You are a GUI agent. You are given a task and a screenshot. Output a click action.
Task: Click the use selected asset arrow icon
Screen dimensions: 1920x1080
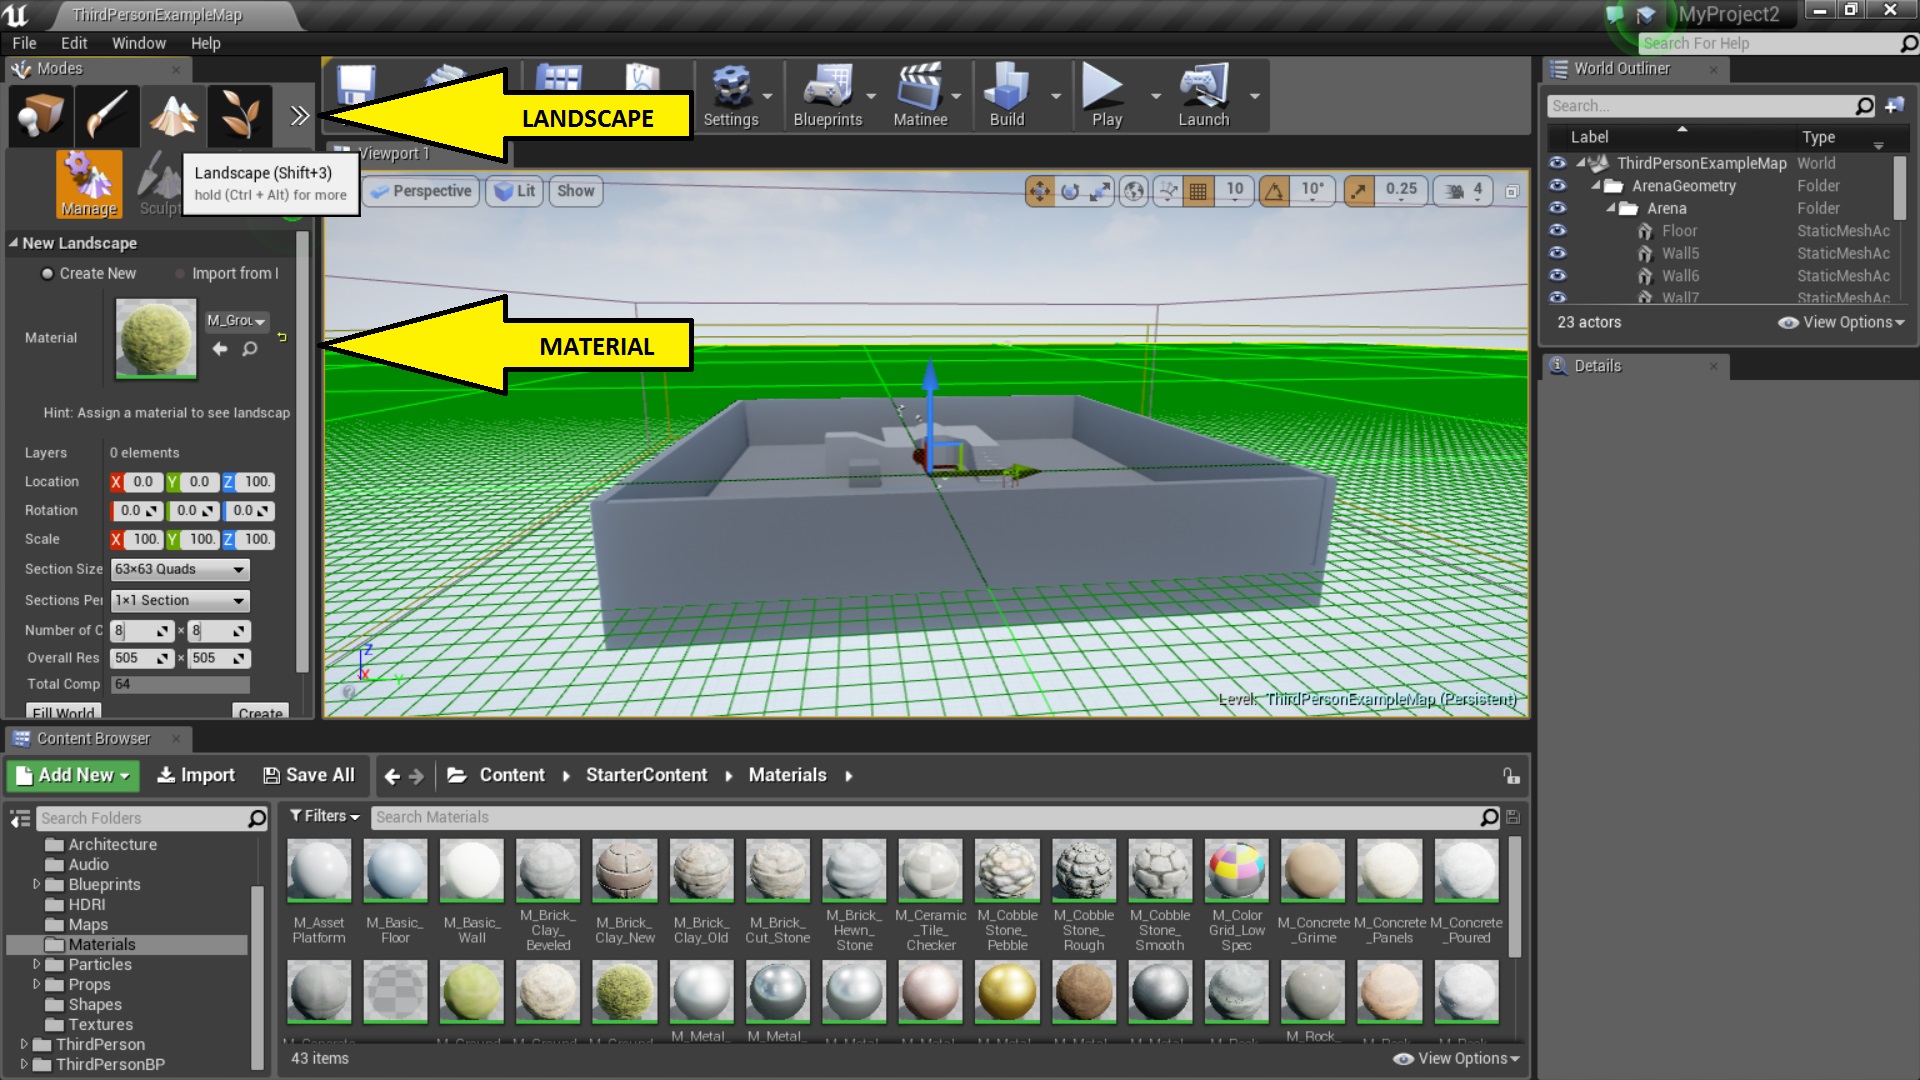click(220, 349)
